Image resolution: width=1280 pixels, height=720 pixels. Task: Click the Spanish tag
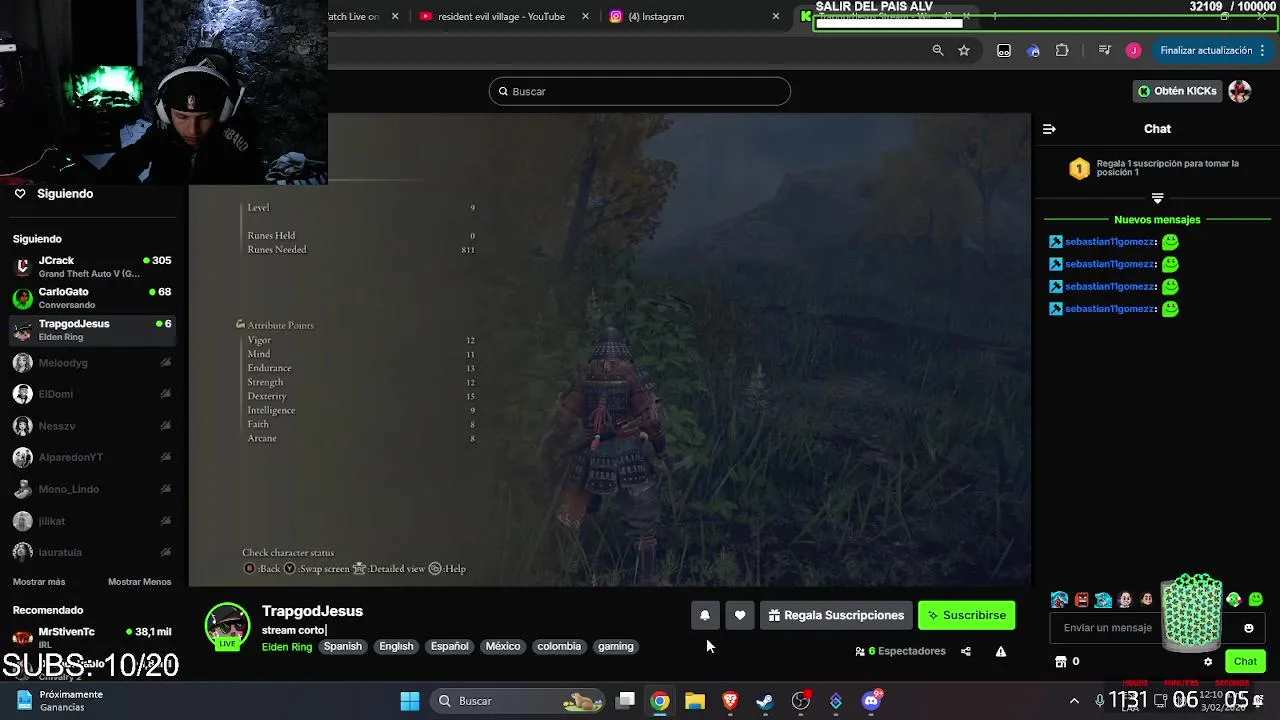point(342,646)
